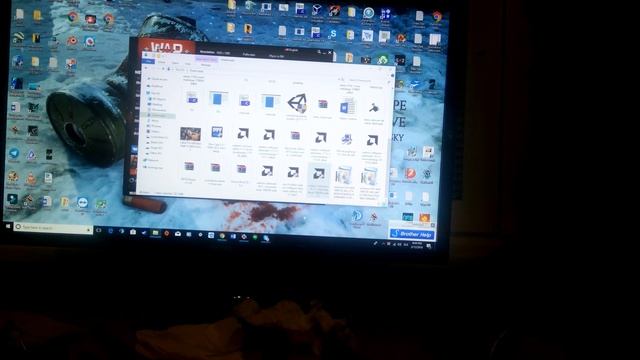Open the File tab in Explorer

148,61
